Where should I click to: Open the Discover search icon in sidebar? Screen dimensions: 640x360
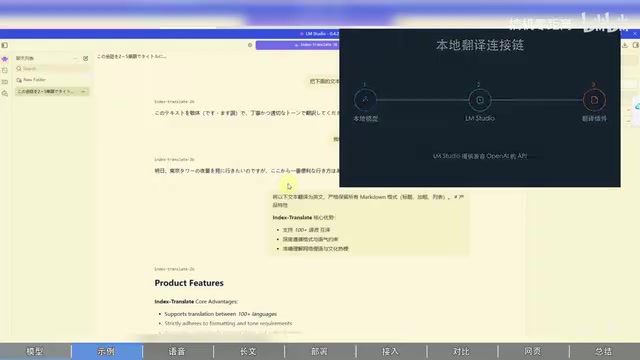click(x=5, y=93)
